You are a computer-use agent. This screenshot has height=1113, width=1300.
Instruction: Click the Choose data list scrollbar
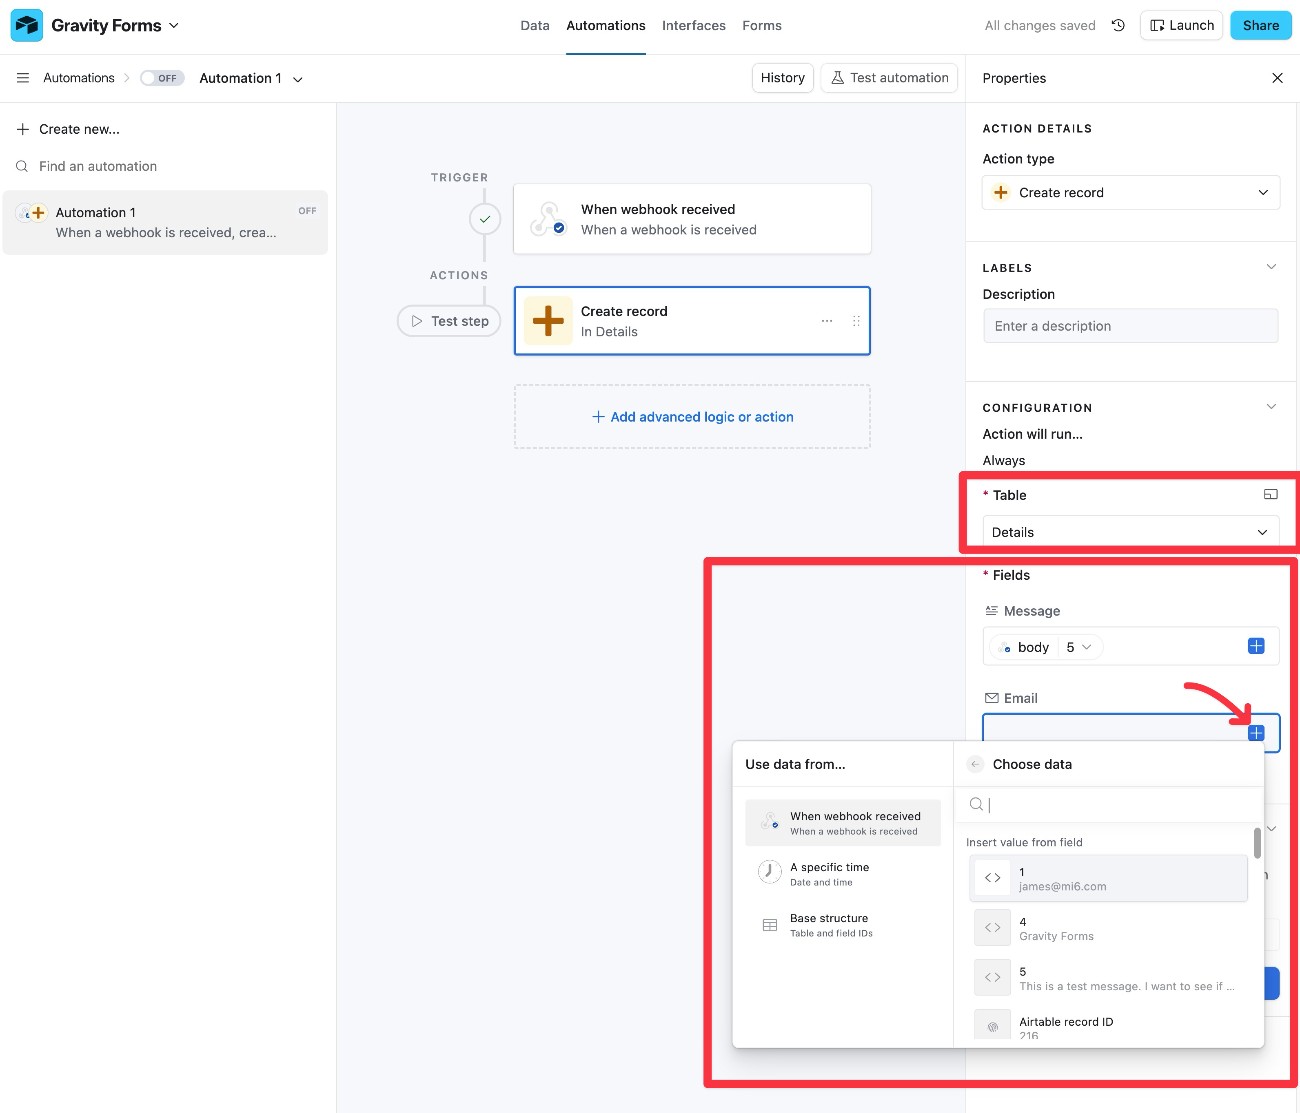pos(1257,843)
